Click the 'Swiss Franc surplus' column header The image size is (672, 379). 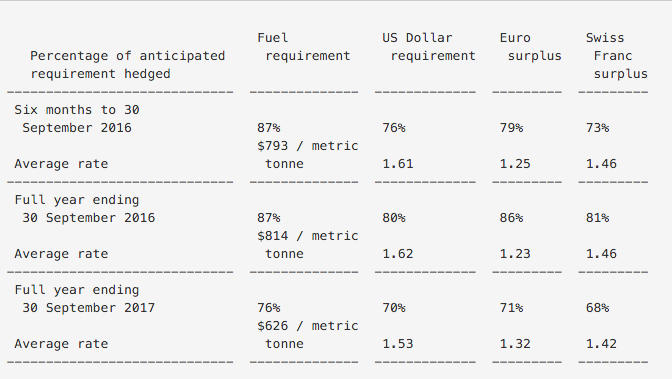[617, 56]
